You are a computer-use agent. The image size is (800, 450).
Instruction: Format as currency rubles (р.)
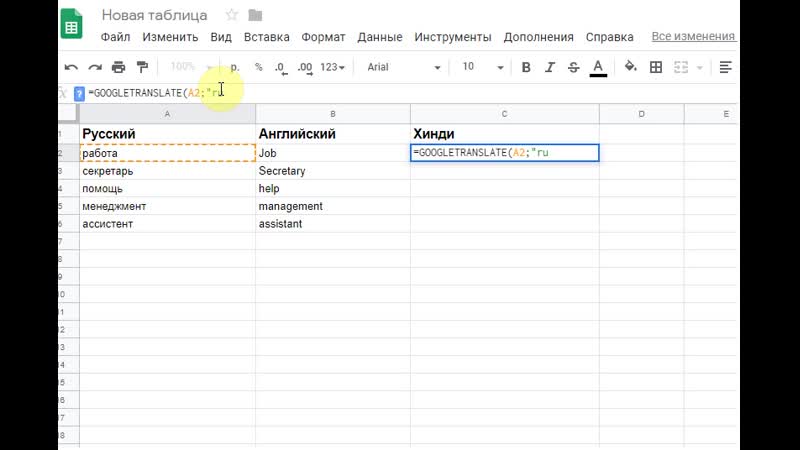click(235, 67)
